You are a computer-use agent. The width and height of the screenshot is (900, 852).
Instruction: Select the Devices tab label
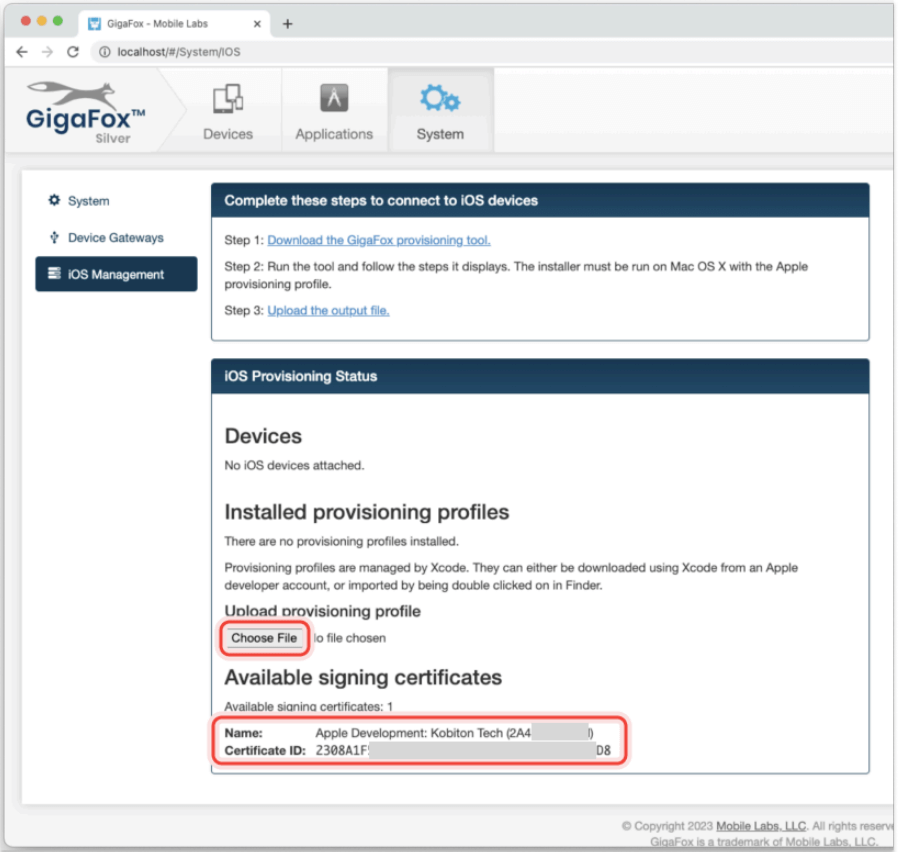pos(228,134)
